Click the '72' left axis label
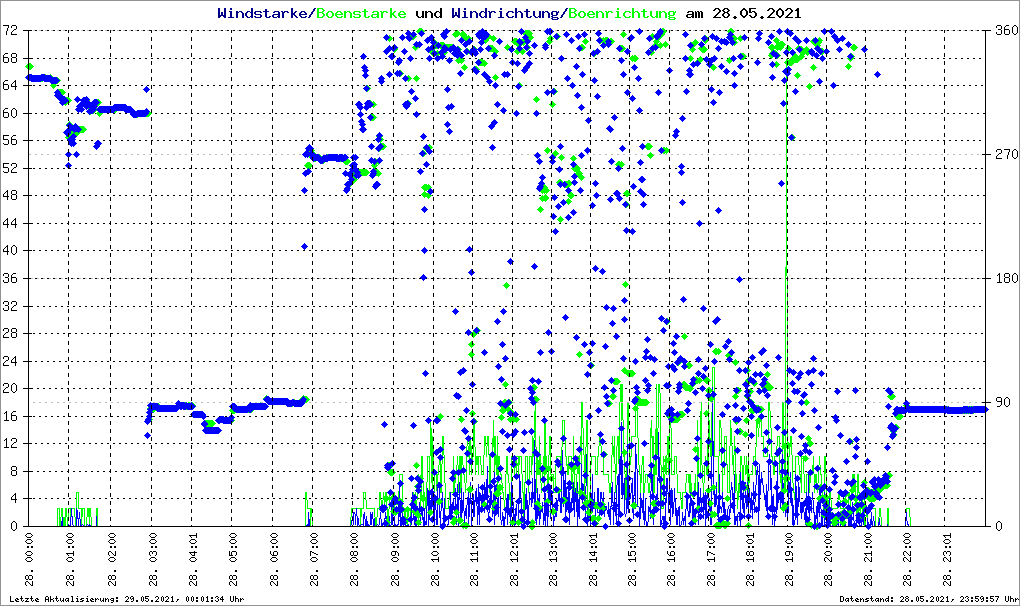The width and height of the screenshot is (1020, 606). tap(12, 31)
